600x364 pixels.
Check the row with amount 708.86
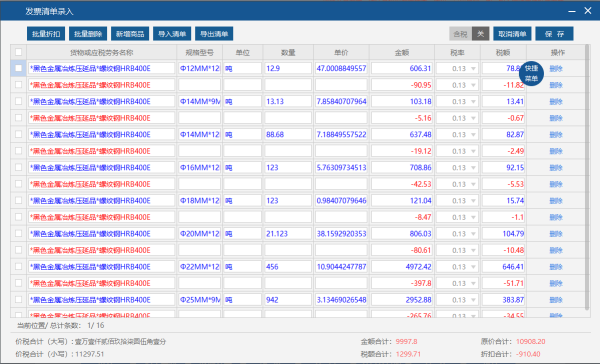point(18,167)
